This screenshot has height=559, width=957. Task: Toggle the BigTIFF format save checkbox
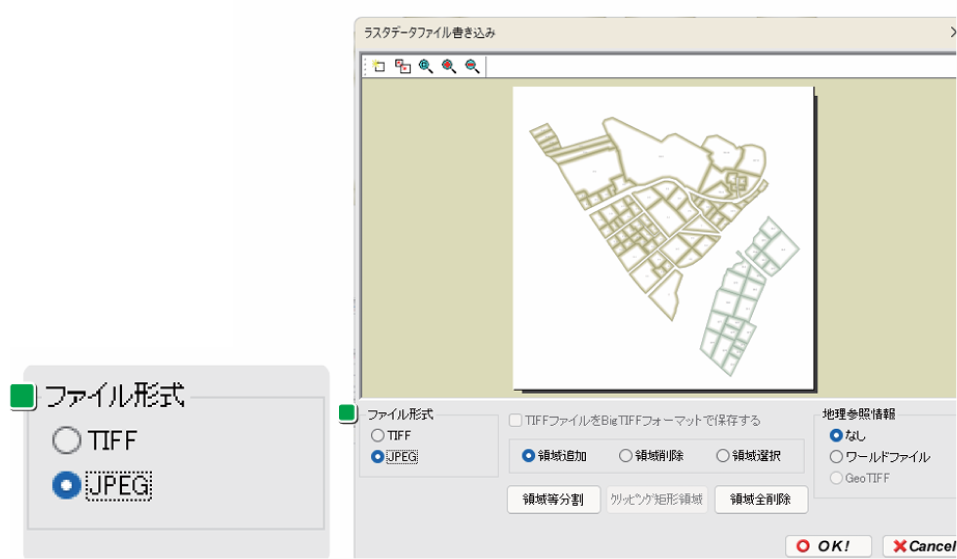516,420
